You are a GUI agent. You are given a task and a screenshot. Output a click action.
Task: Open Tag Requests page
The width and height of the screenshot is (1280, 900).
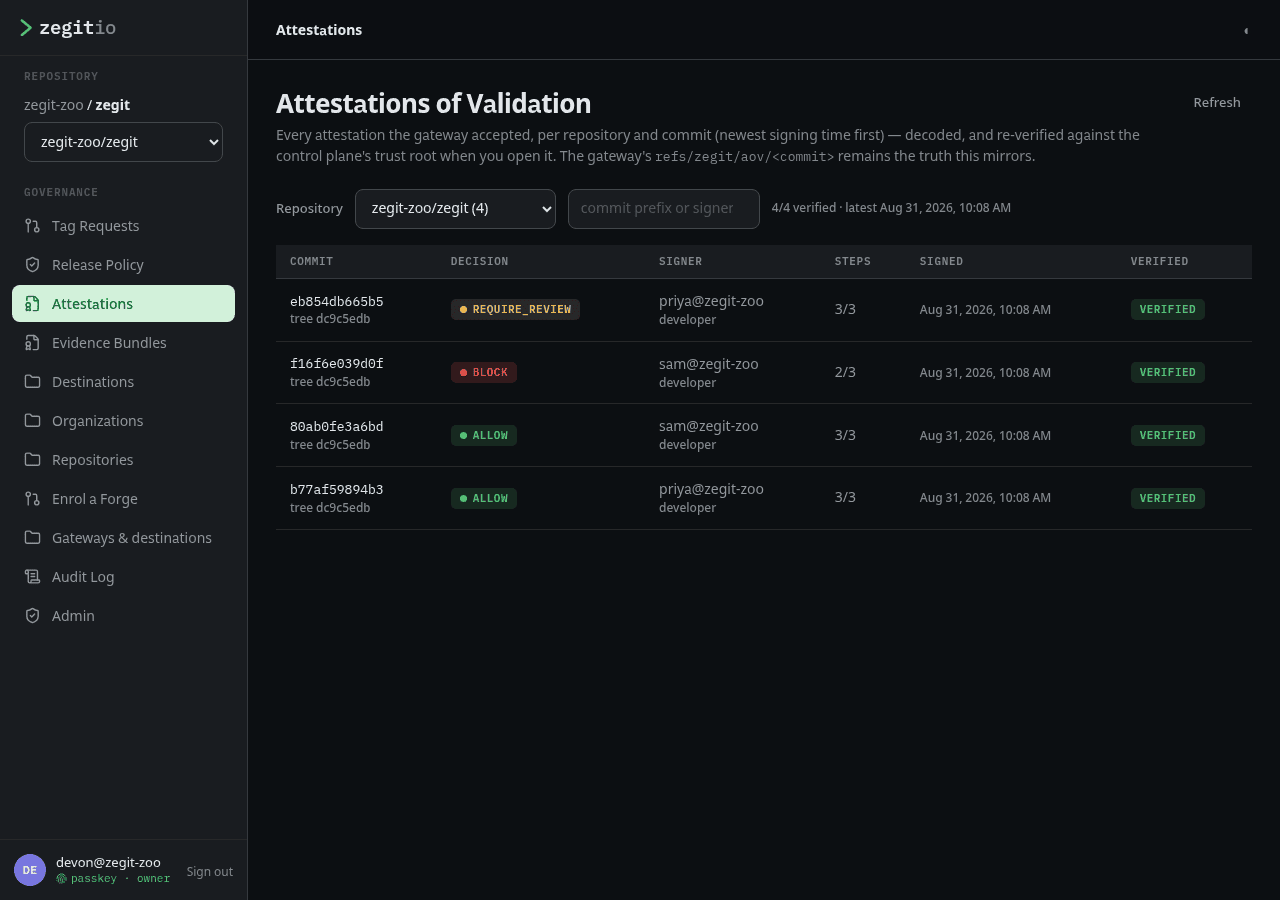point(123,226)
